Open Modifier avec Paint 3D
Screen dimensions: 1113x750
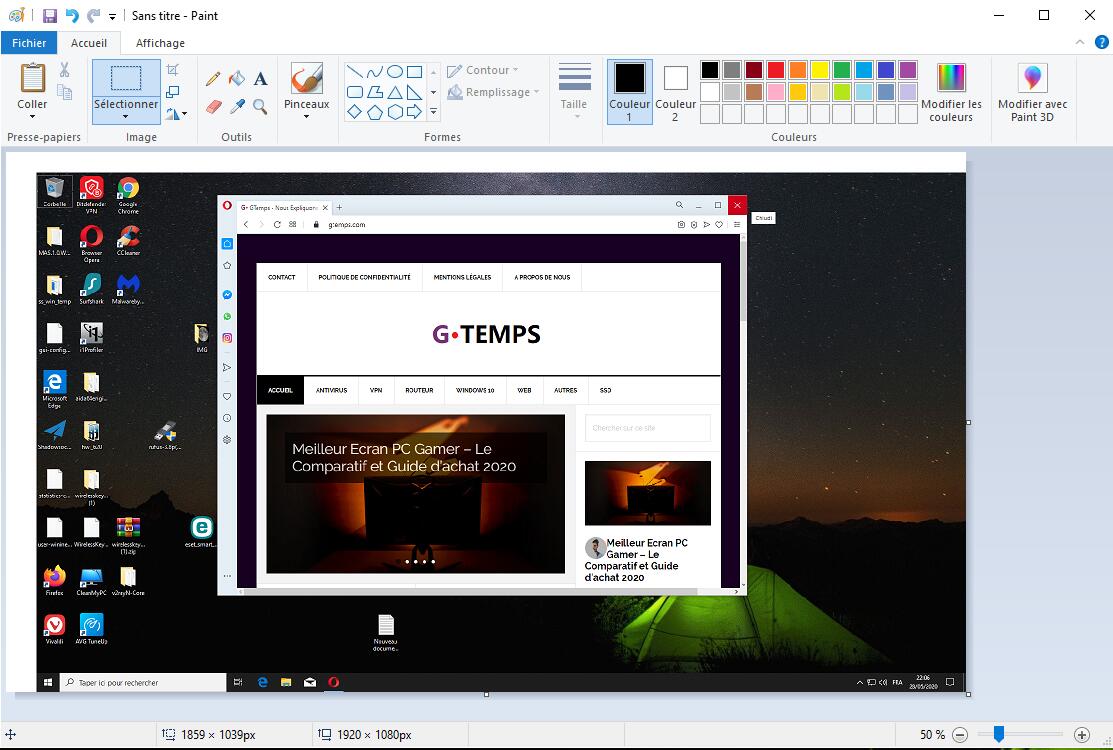pyautogui.click(x=1032, y=92)
